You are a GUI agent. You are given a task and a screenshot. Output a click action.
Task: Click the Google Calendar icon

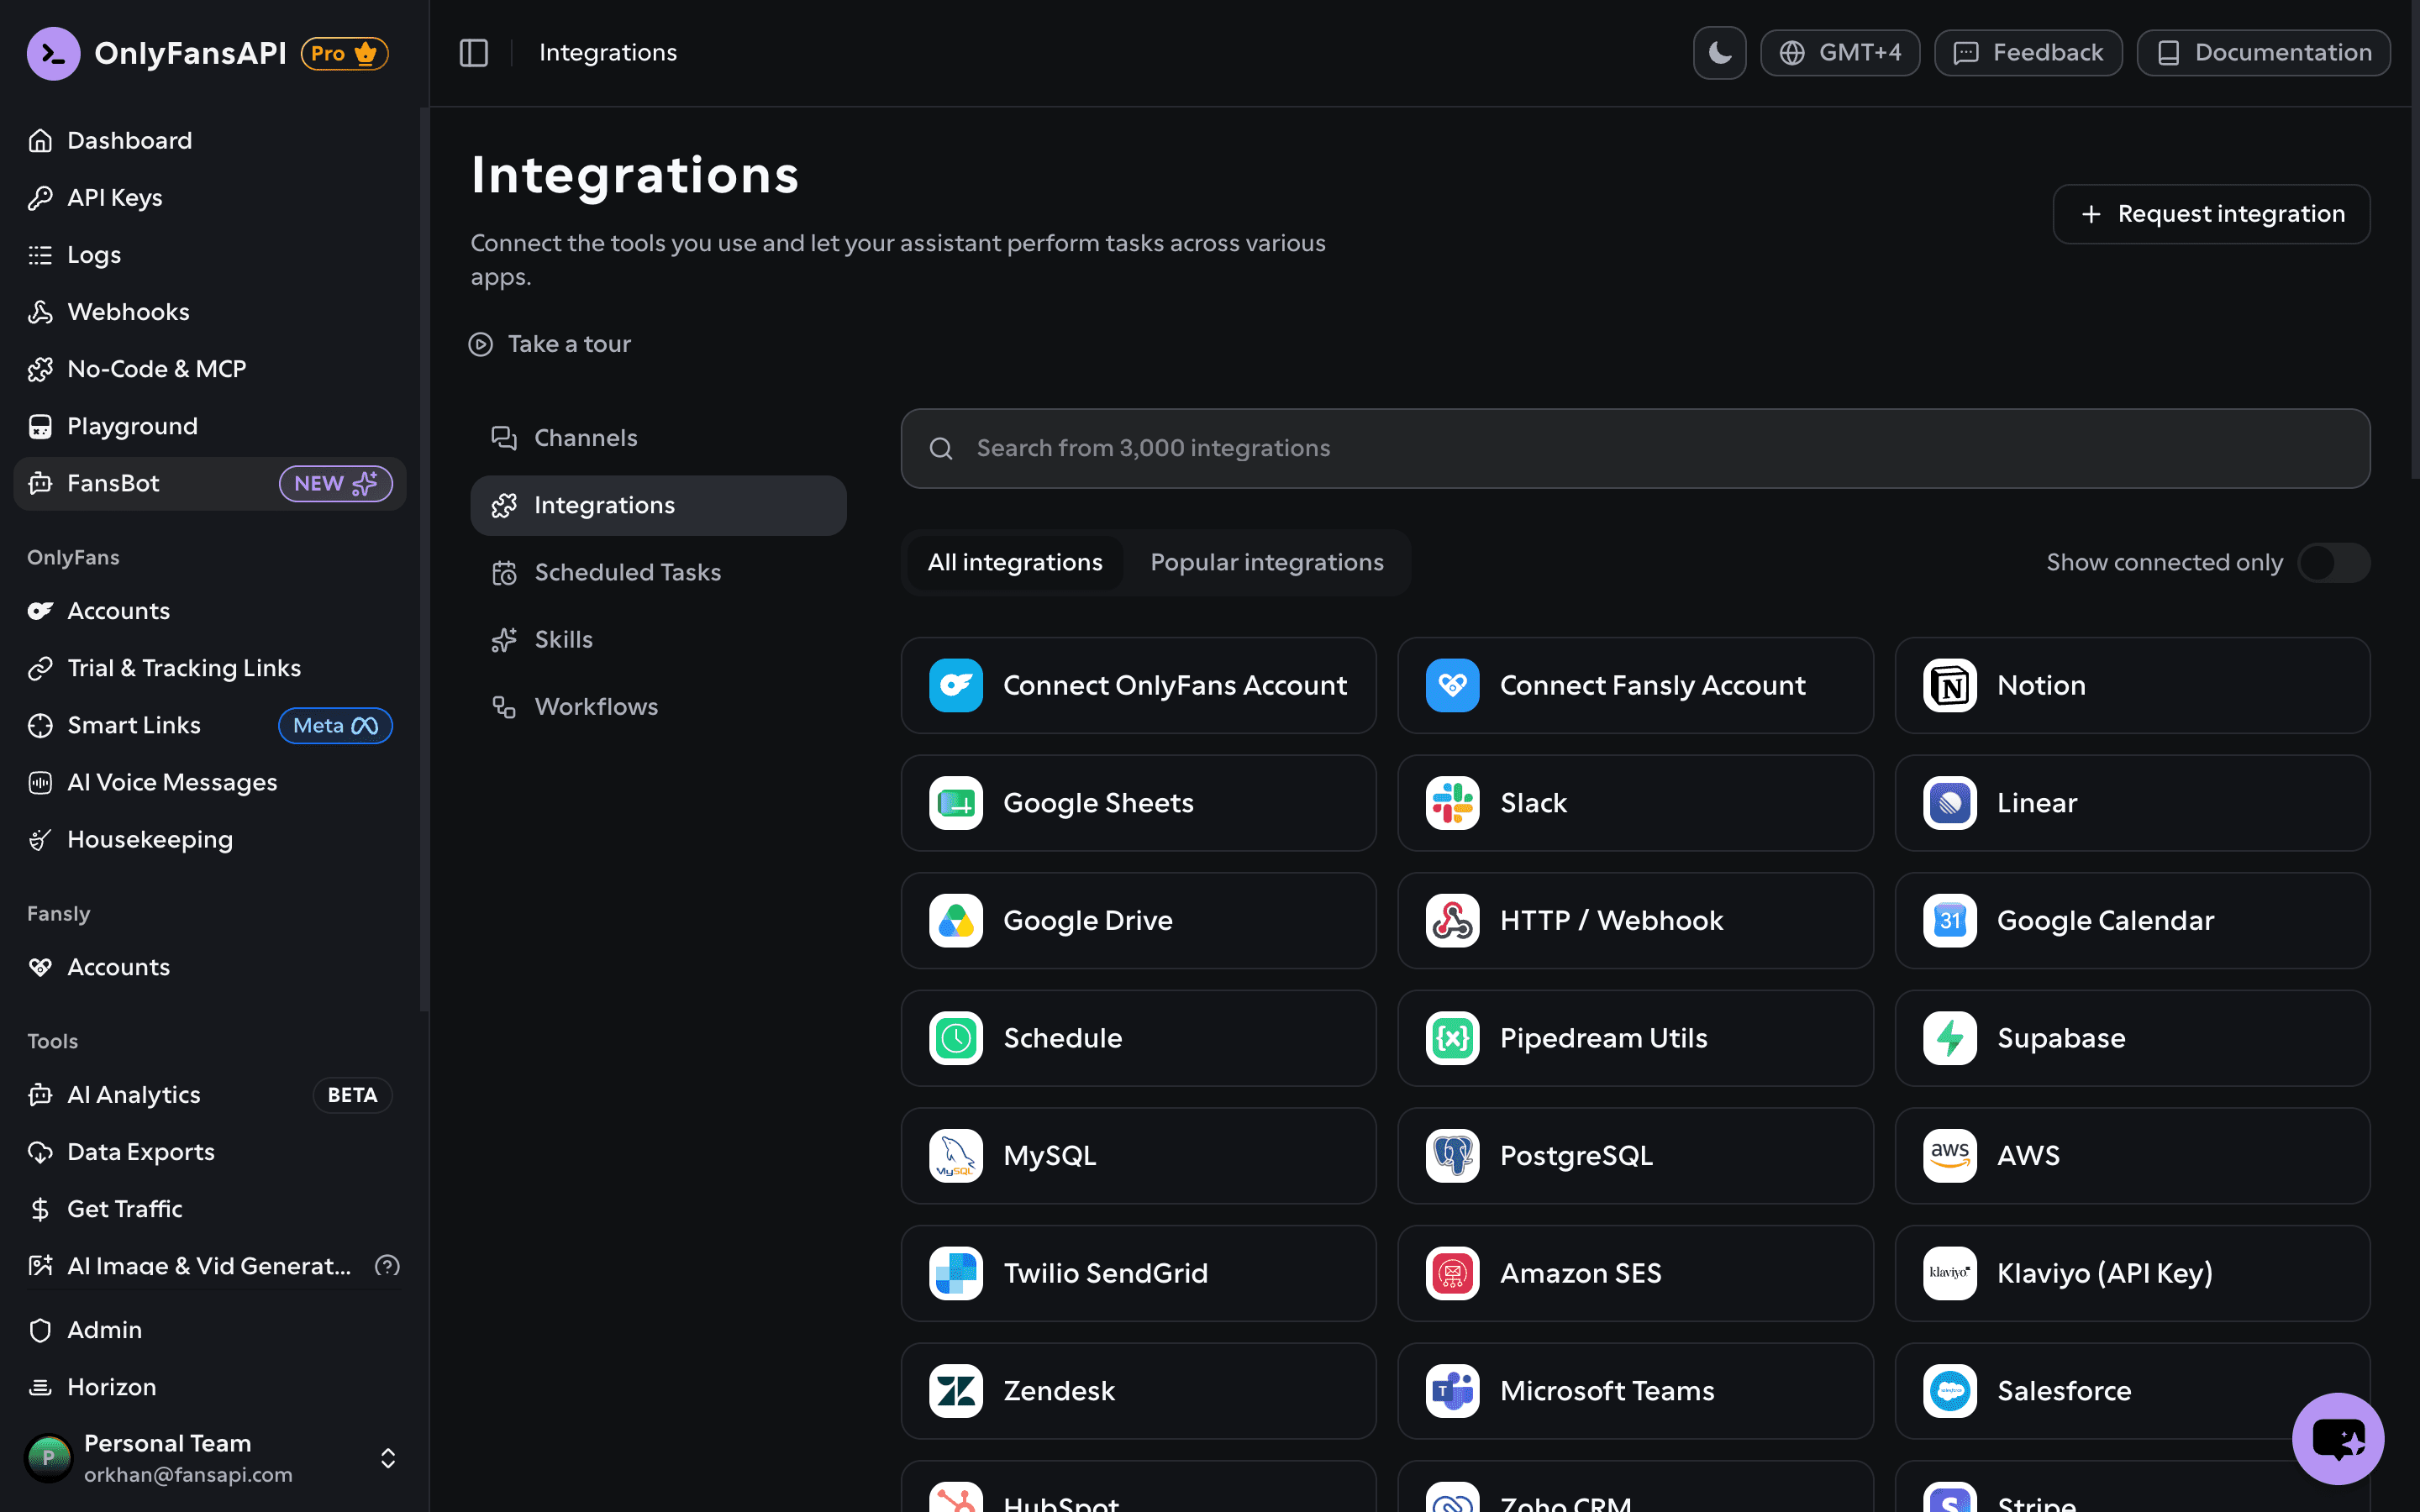[1949, 920]
